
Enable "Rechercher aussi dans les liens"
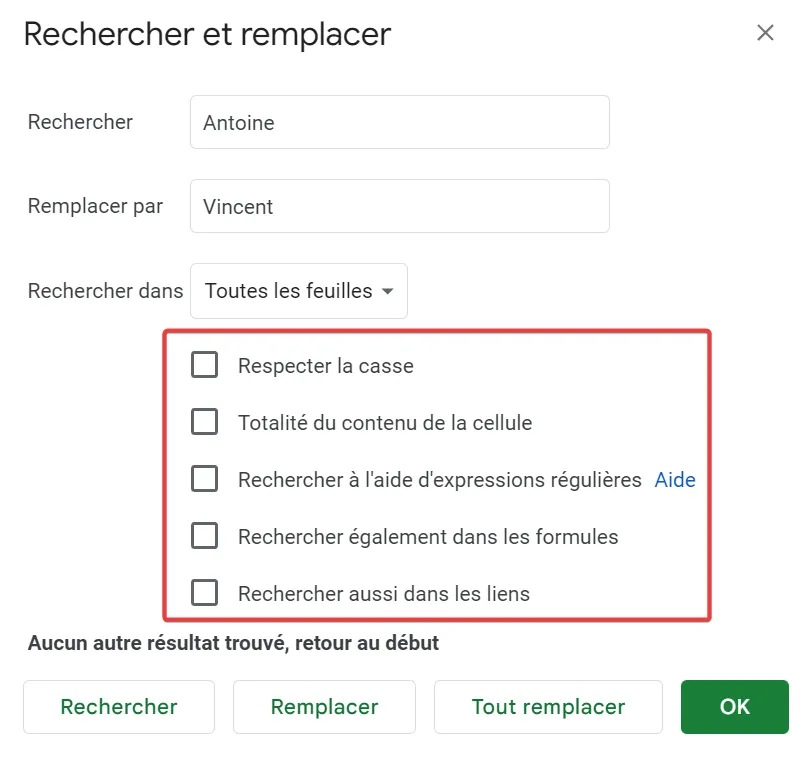click(204, 592)
